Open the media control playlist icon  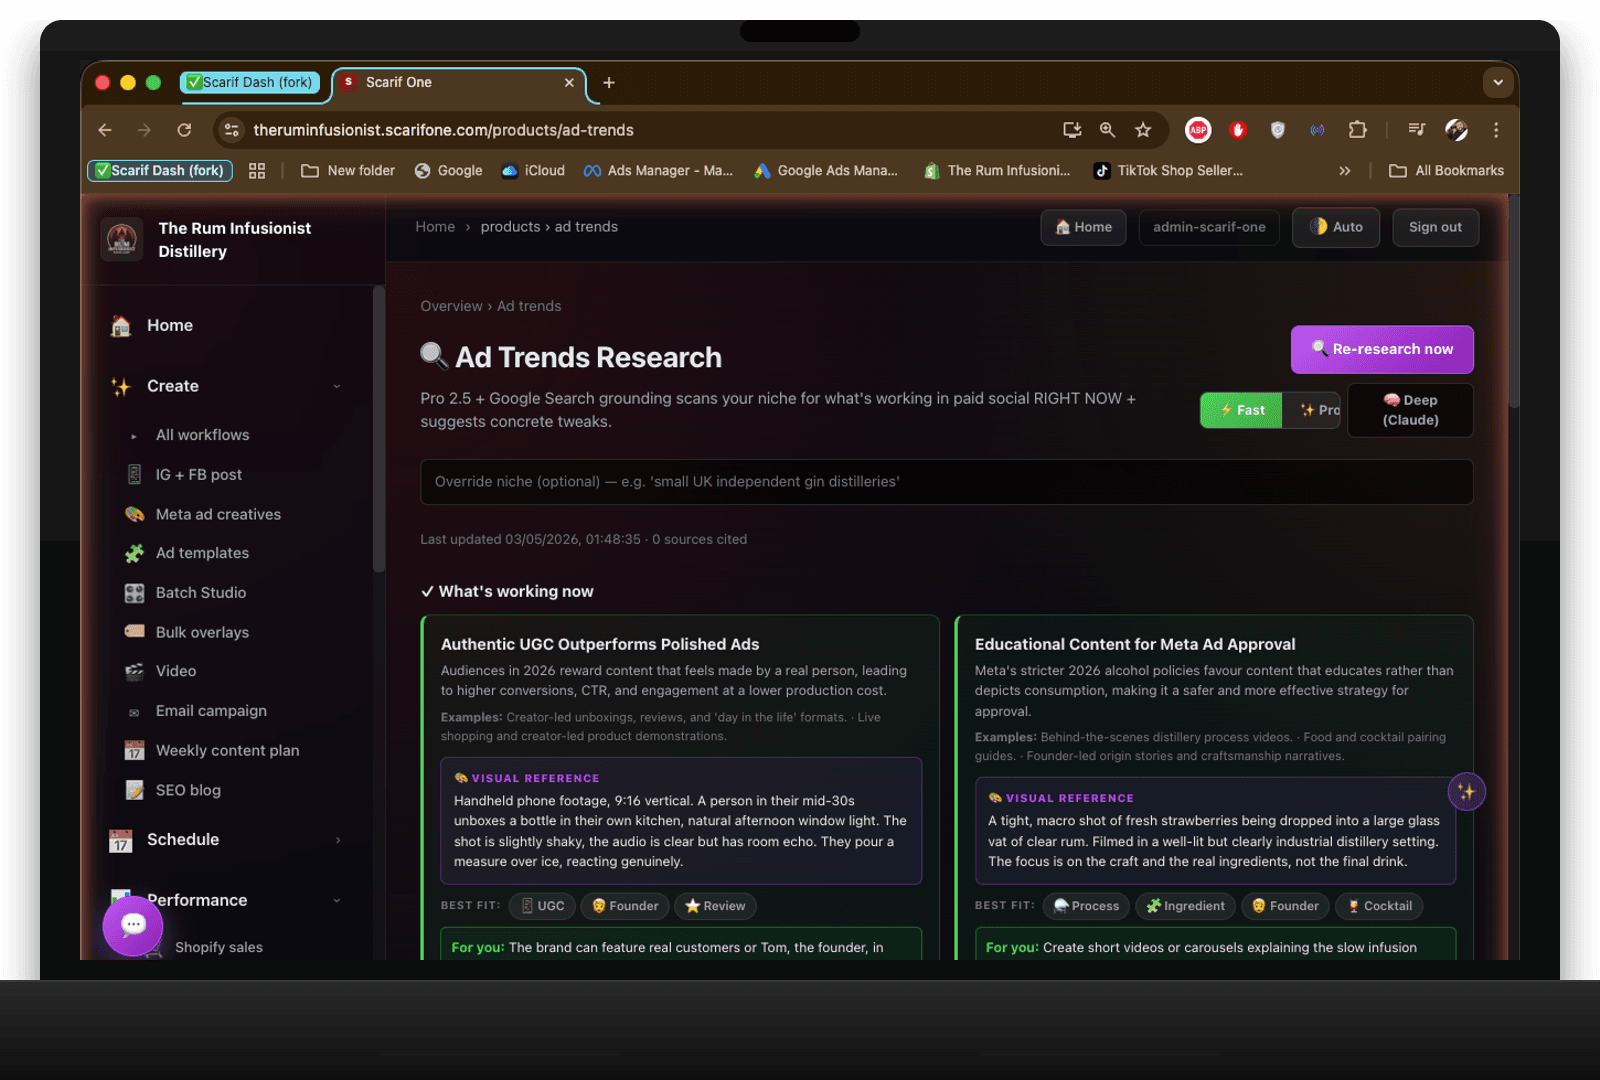1416,129
